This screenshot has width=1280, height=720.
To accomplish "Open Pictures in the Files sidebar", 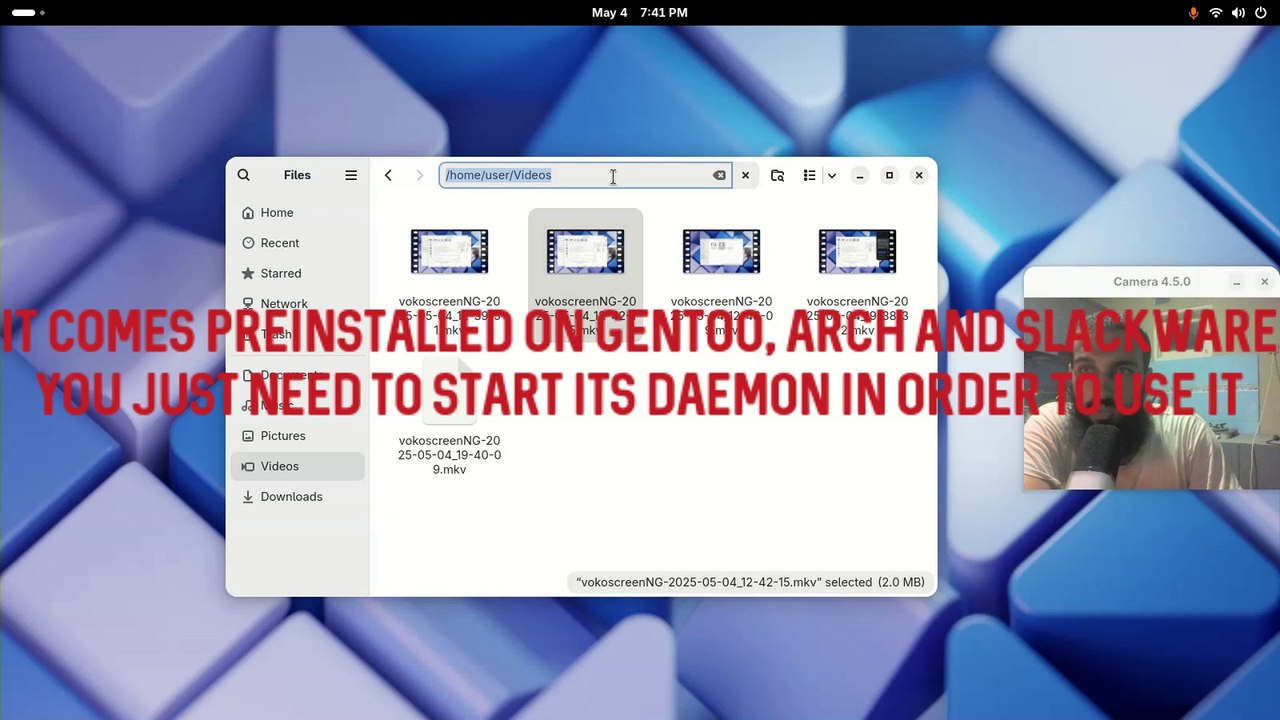I will point(298,436).
